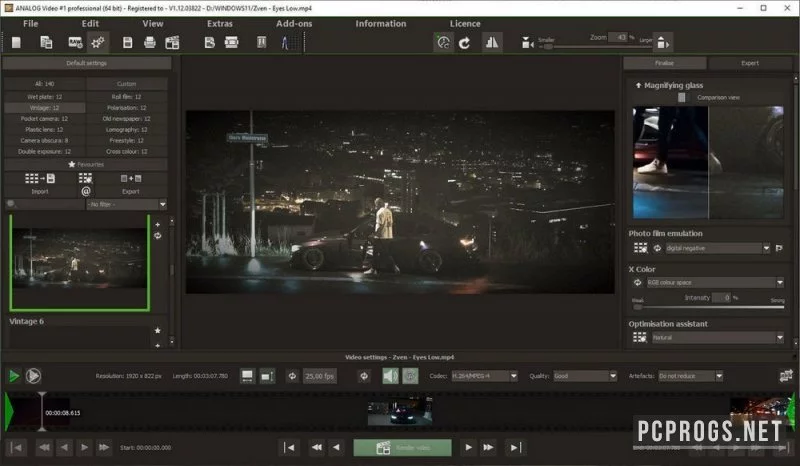Open the View menu

(x=153, y=23)
